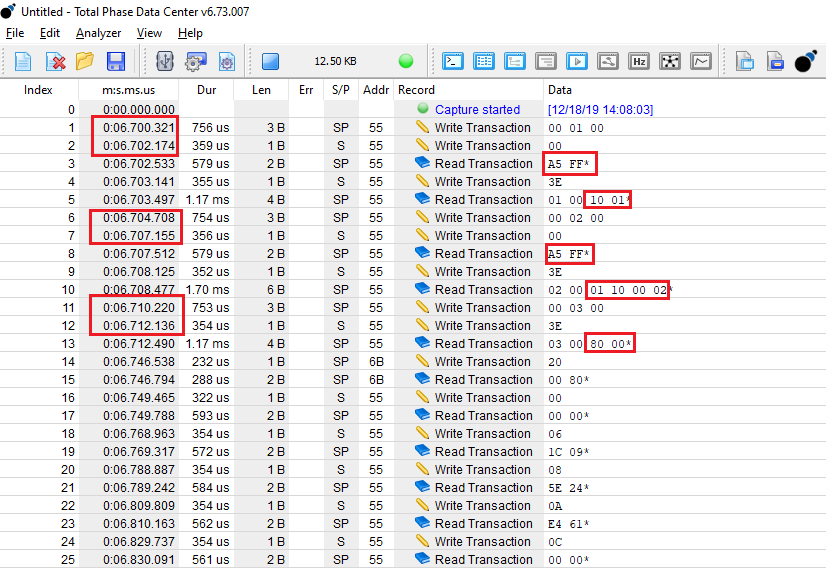826x568 pixels.
Task: Toggle the hierarchy details pane icon
Action: tap(515, 61)
